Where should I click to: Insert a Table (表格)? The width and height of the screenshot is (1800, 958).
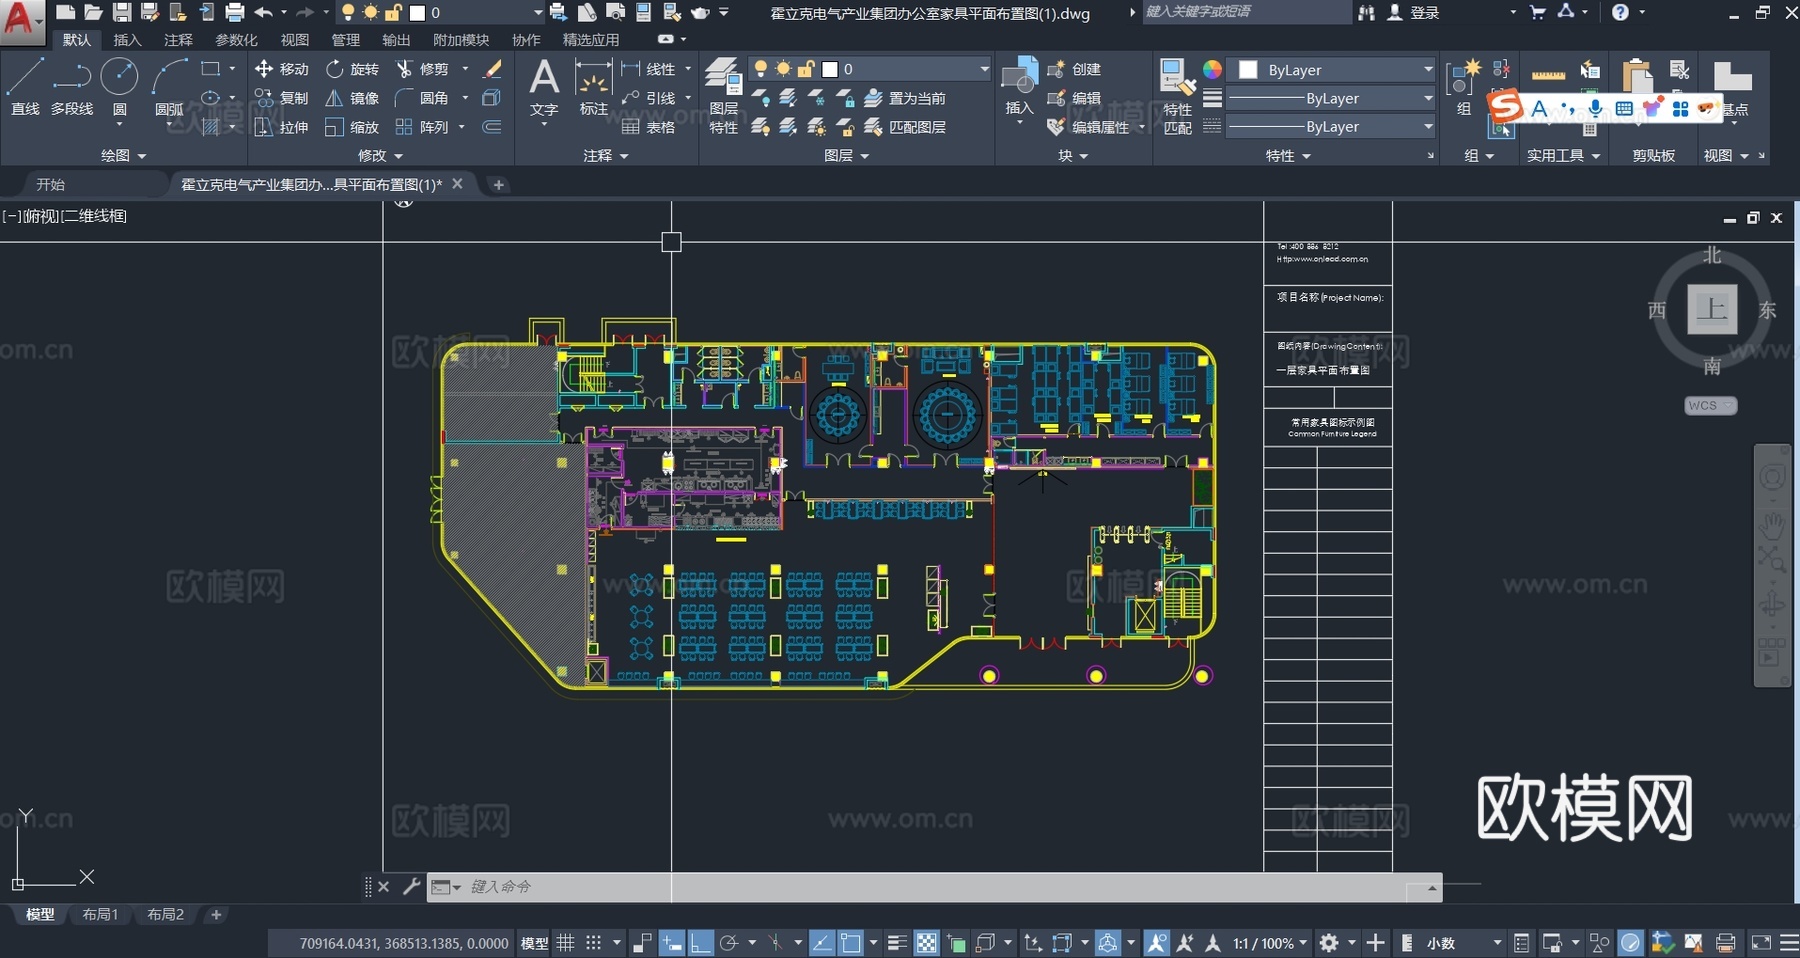point(648,127)
